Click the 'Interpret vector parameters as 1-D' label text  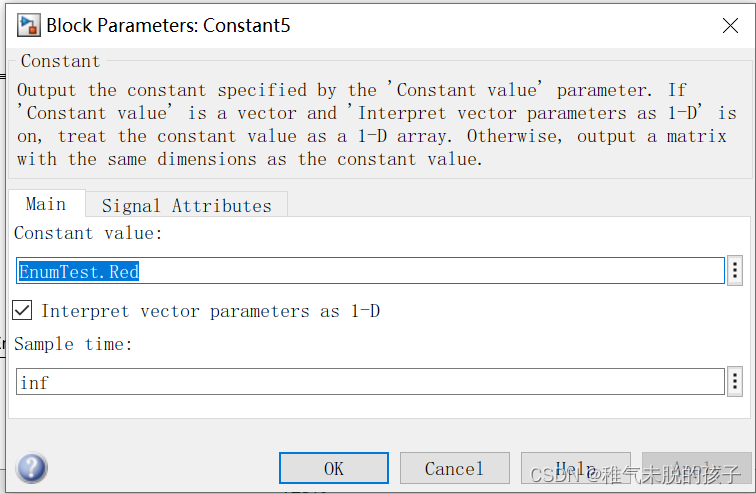click(x=210, y=311)
